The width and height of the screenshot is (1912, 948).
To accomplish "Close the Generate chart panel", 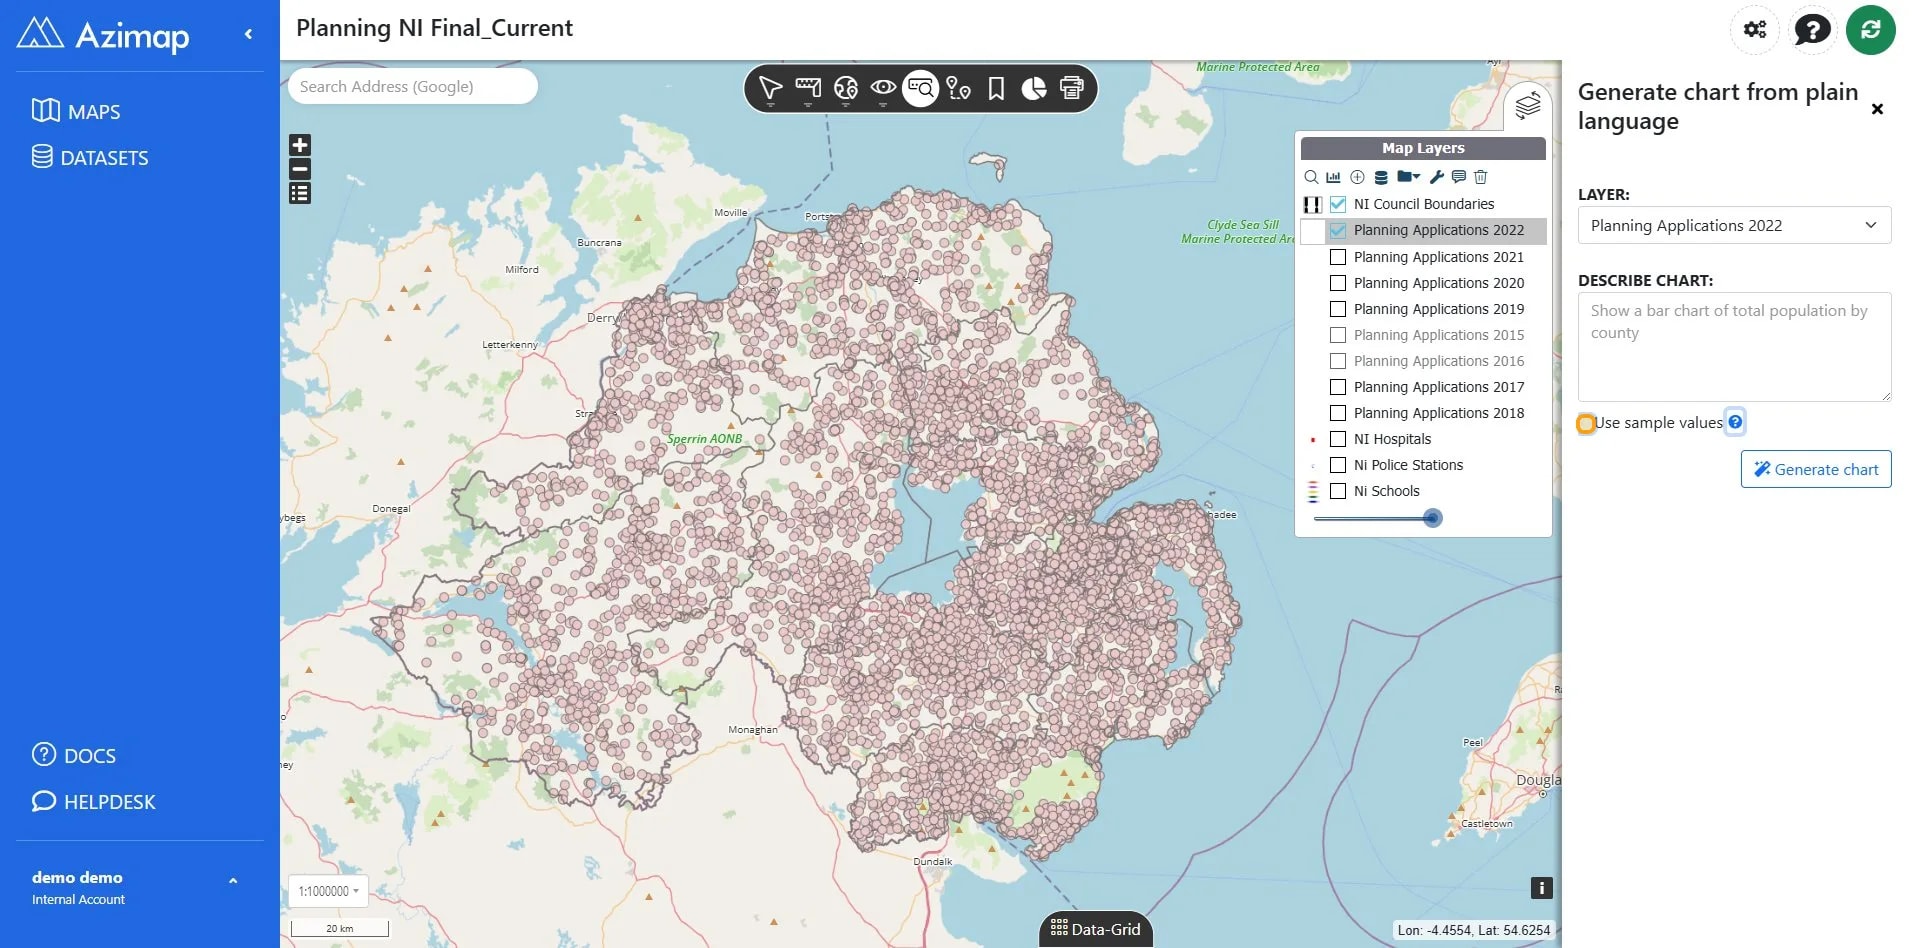I will (1877, 109).
